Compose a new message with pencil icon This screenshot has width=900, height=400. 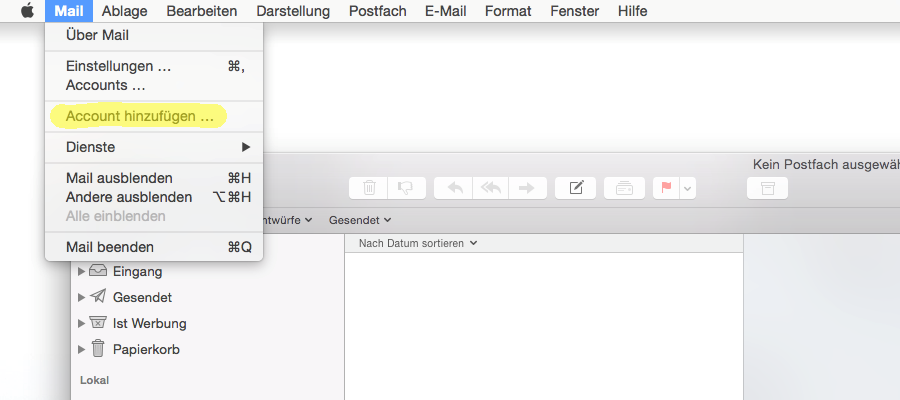point(576,188)
